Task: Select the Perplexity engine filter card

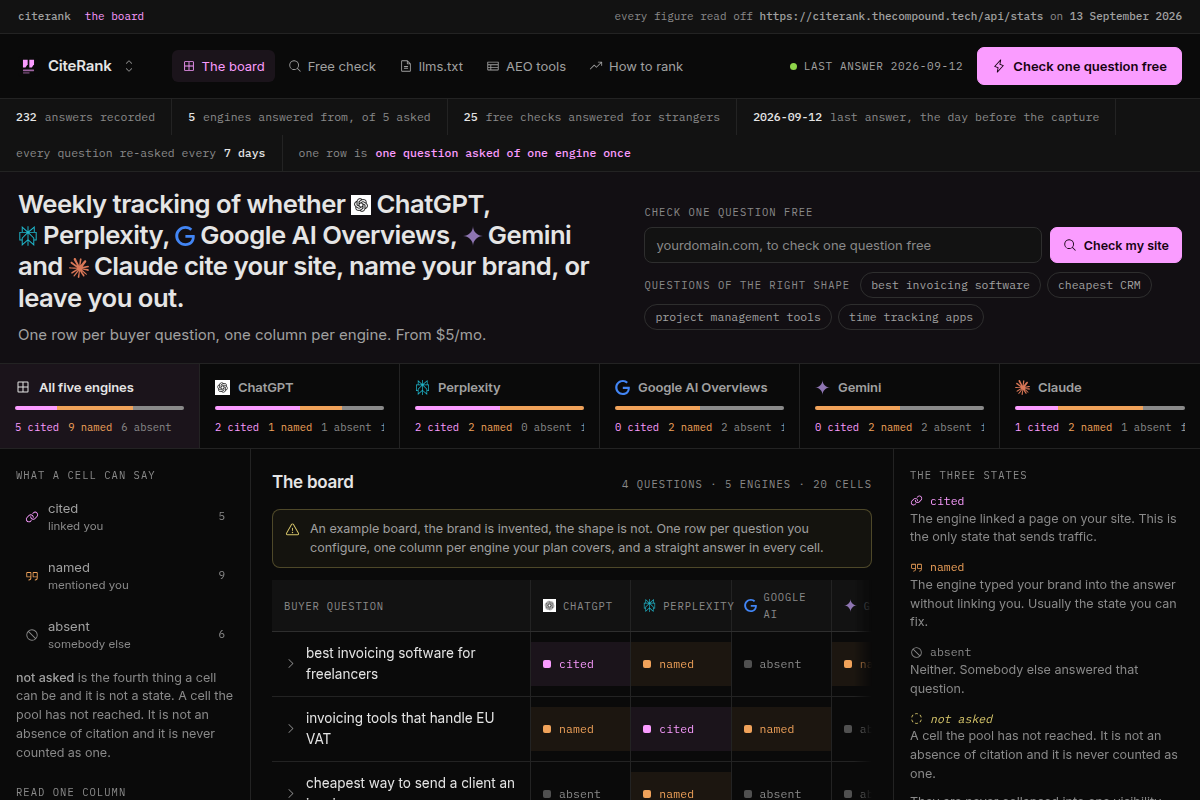Action: [x=500, y=406]
